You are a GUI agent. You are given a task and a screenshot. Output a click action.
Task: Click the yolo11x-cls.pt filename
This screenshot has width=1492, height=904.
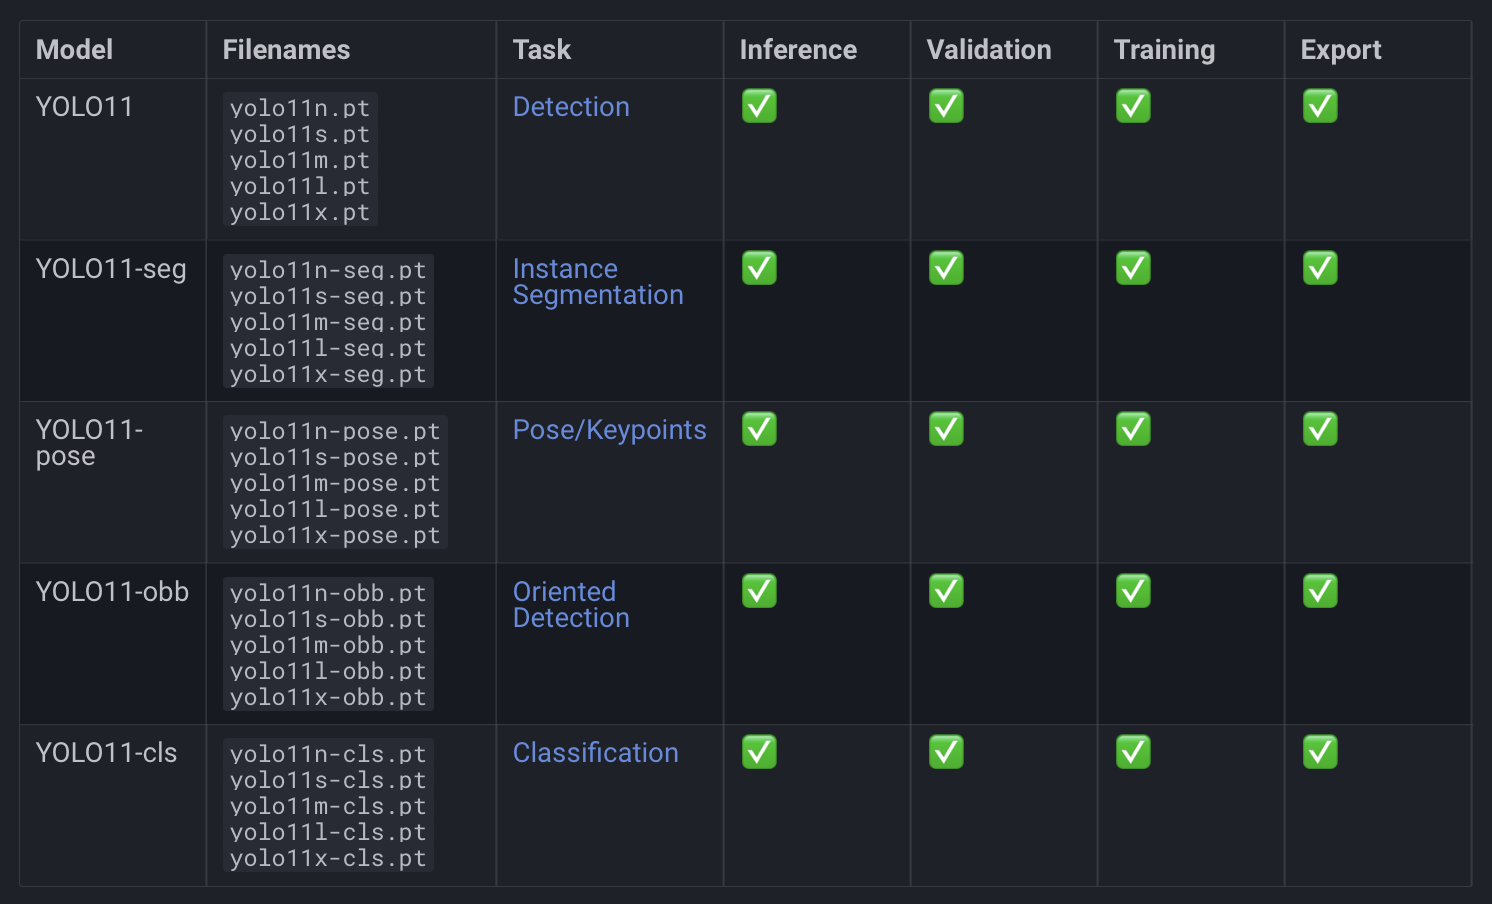point(328,858)
